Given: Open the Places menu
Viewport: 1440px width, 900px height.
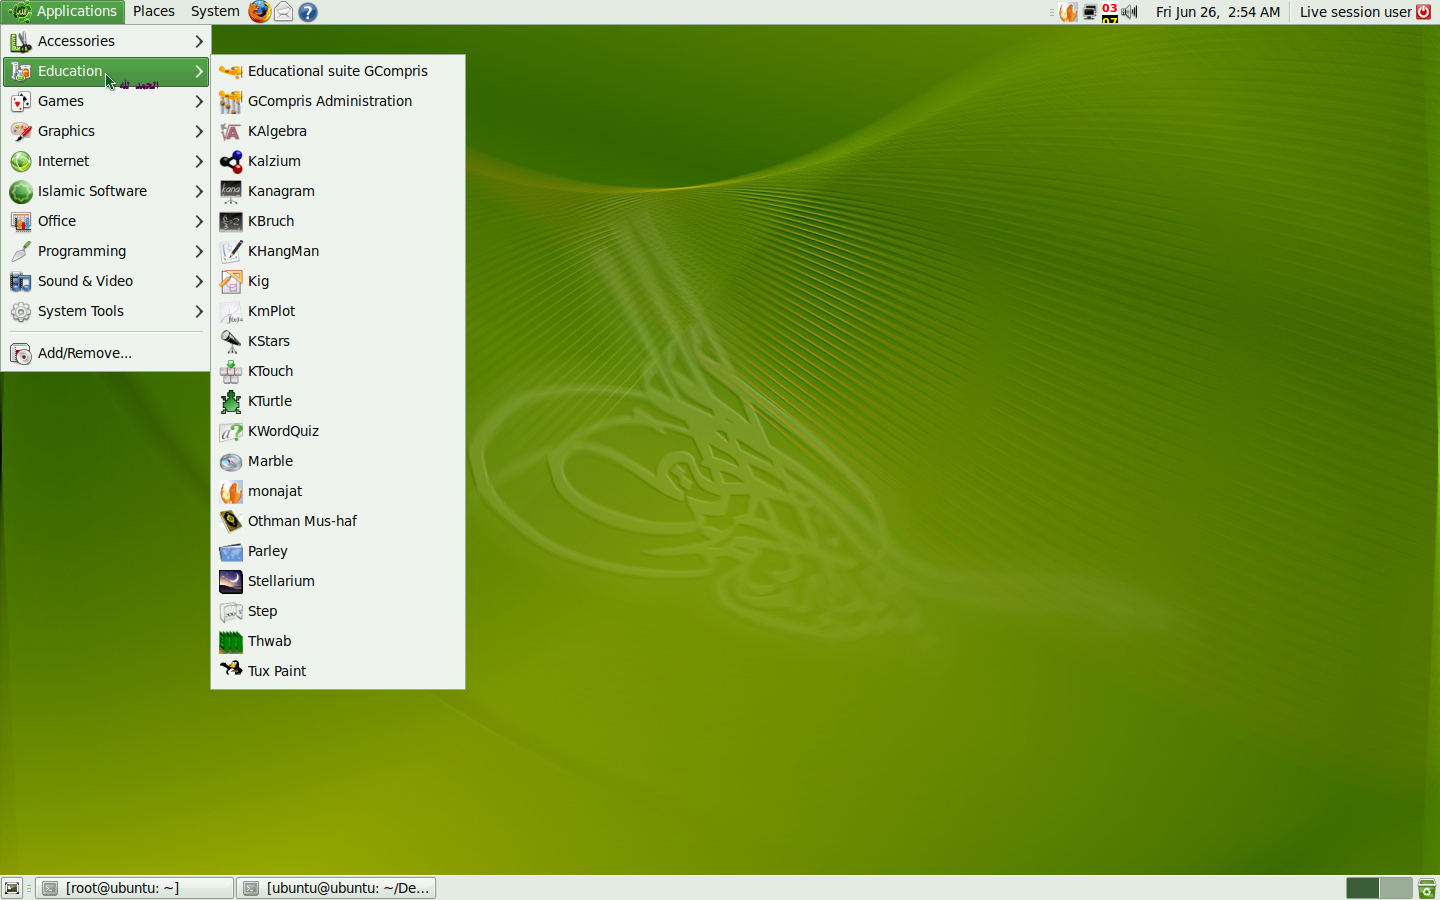Looking at the screenshot, I should [153, 12].
